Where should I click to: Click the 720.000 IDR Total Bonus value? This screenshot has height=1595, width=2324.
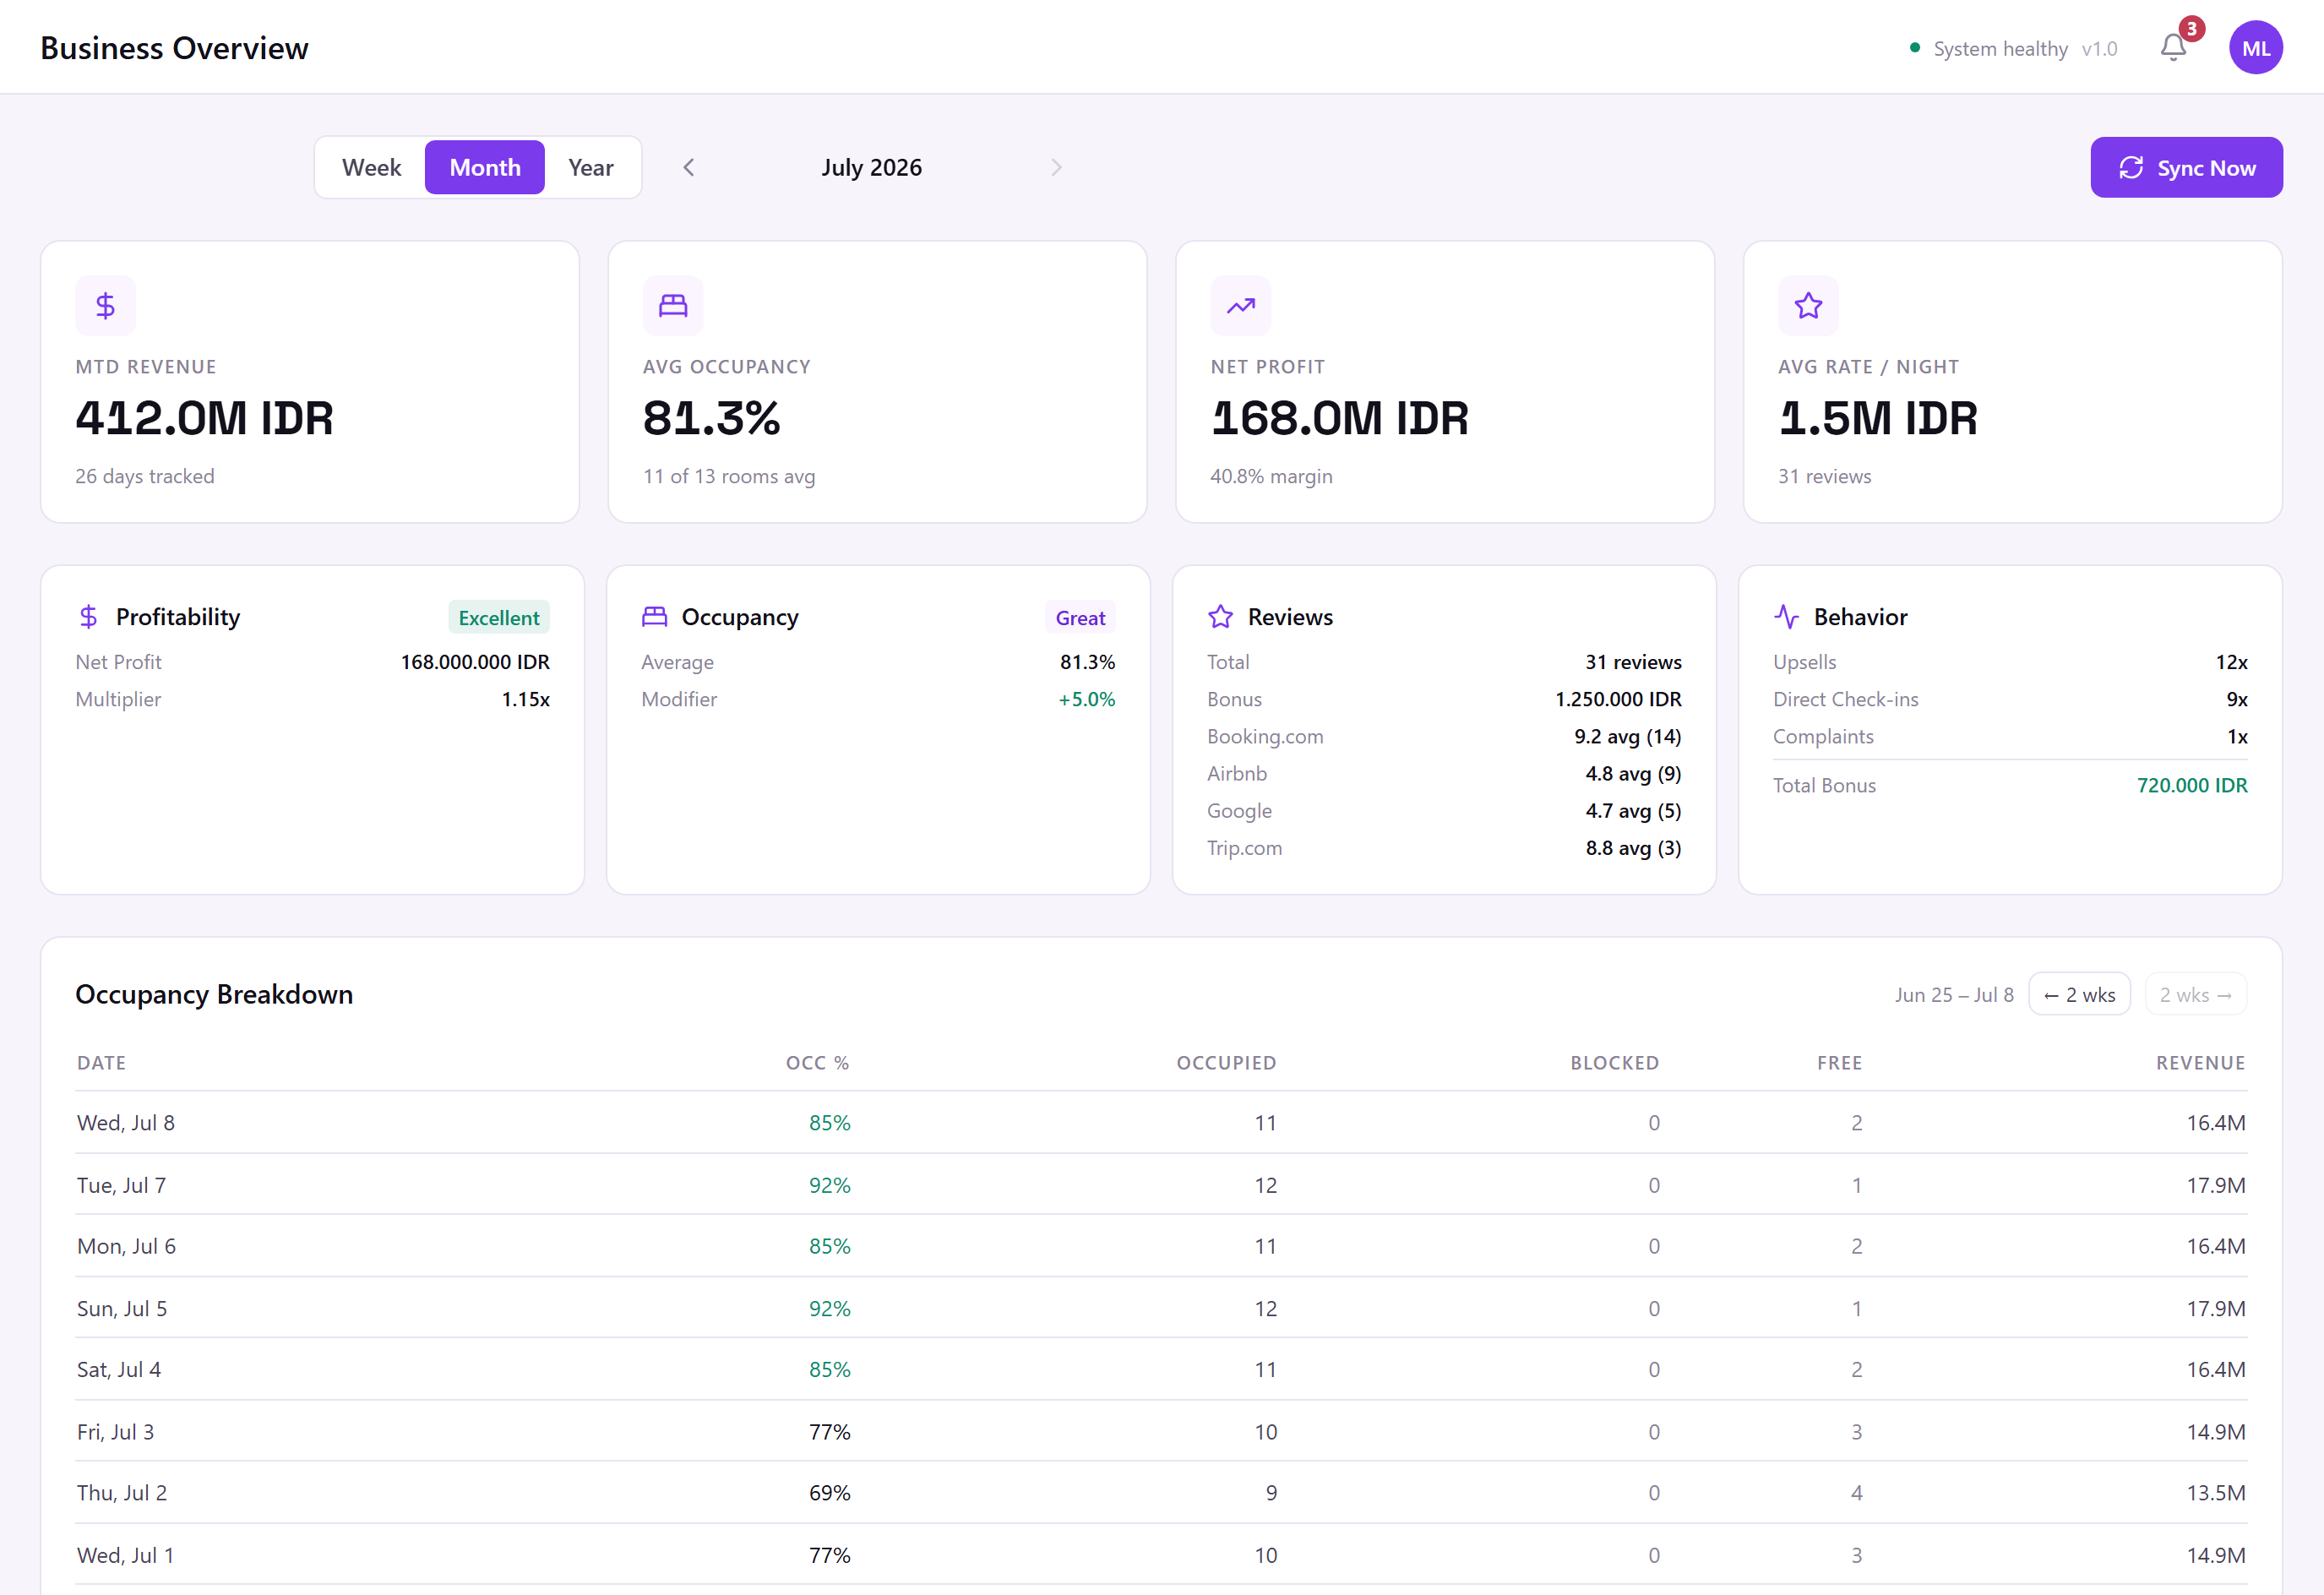click(x=2192, y=785)
